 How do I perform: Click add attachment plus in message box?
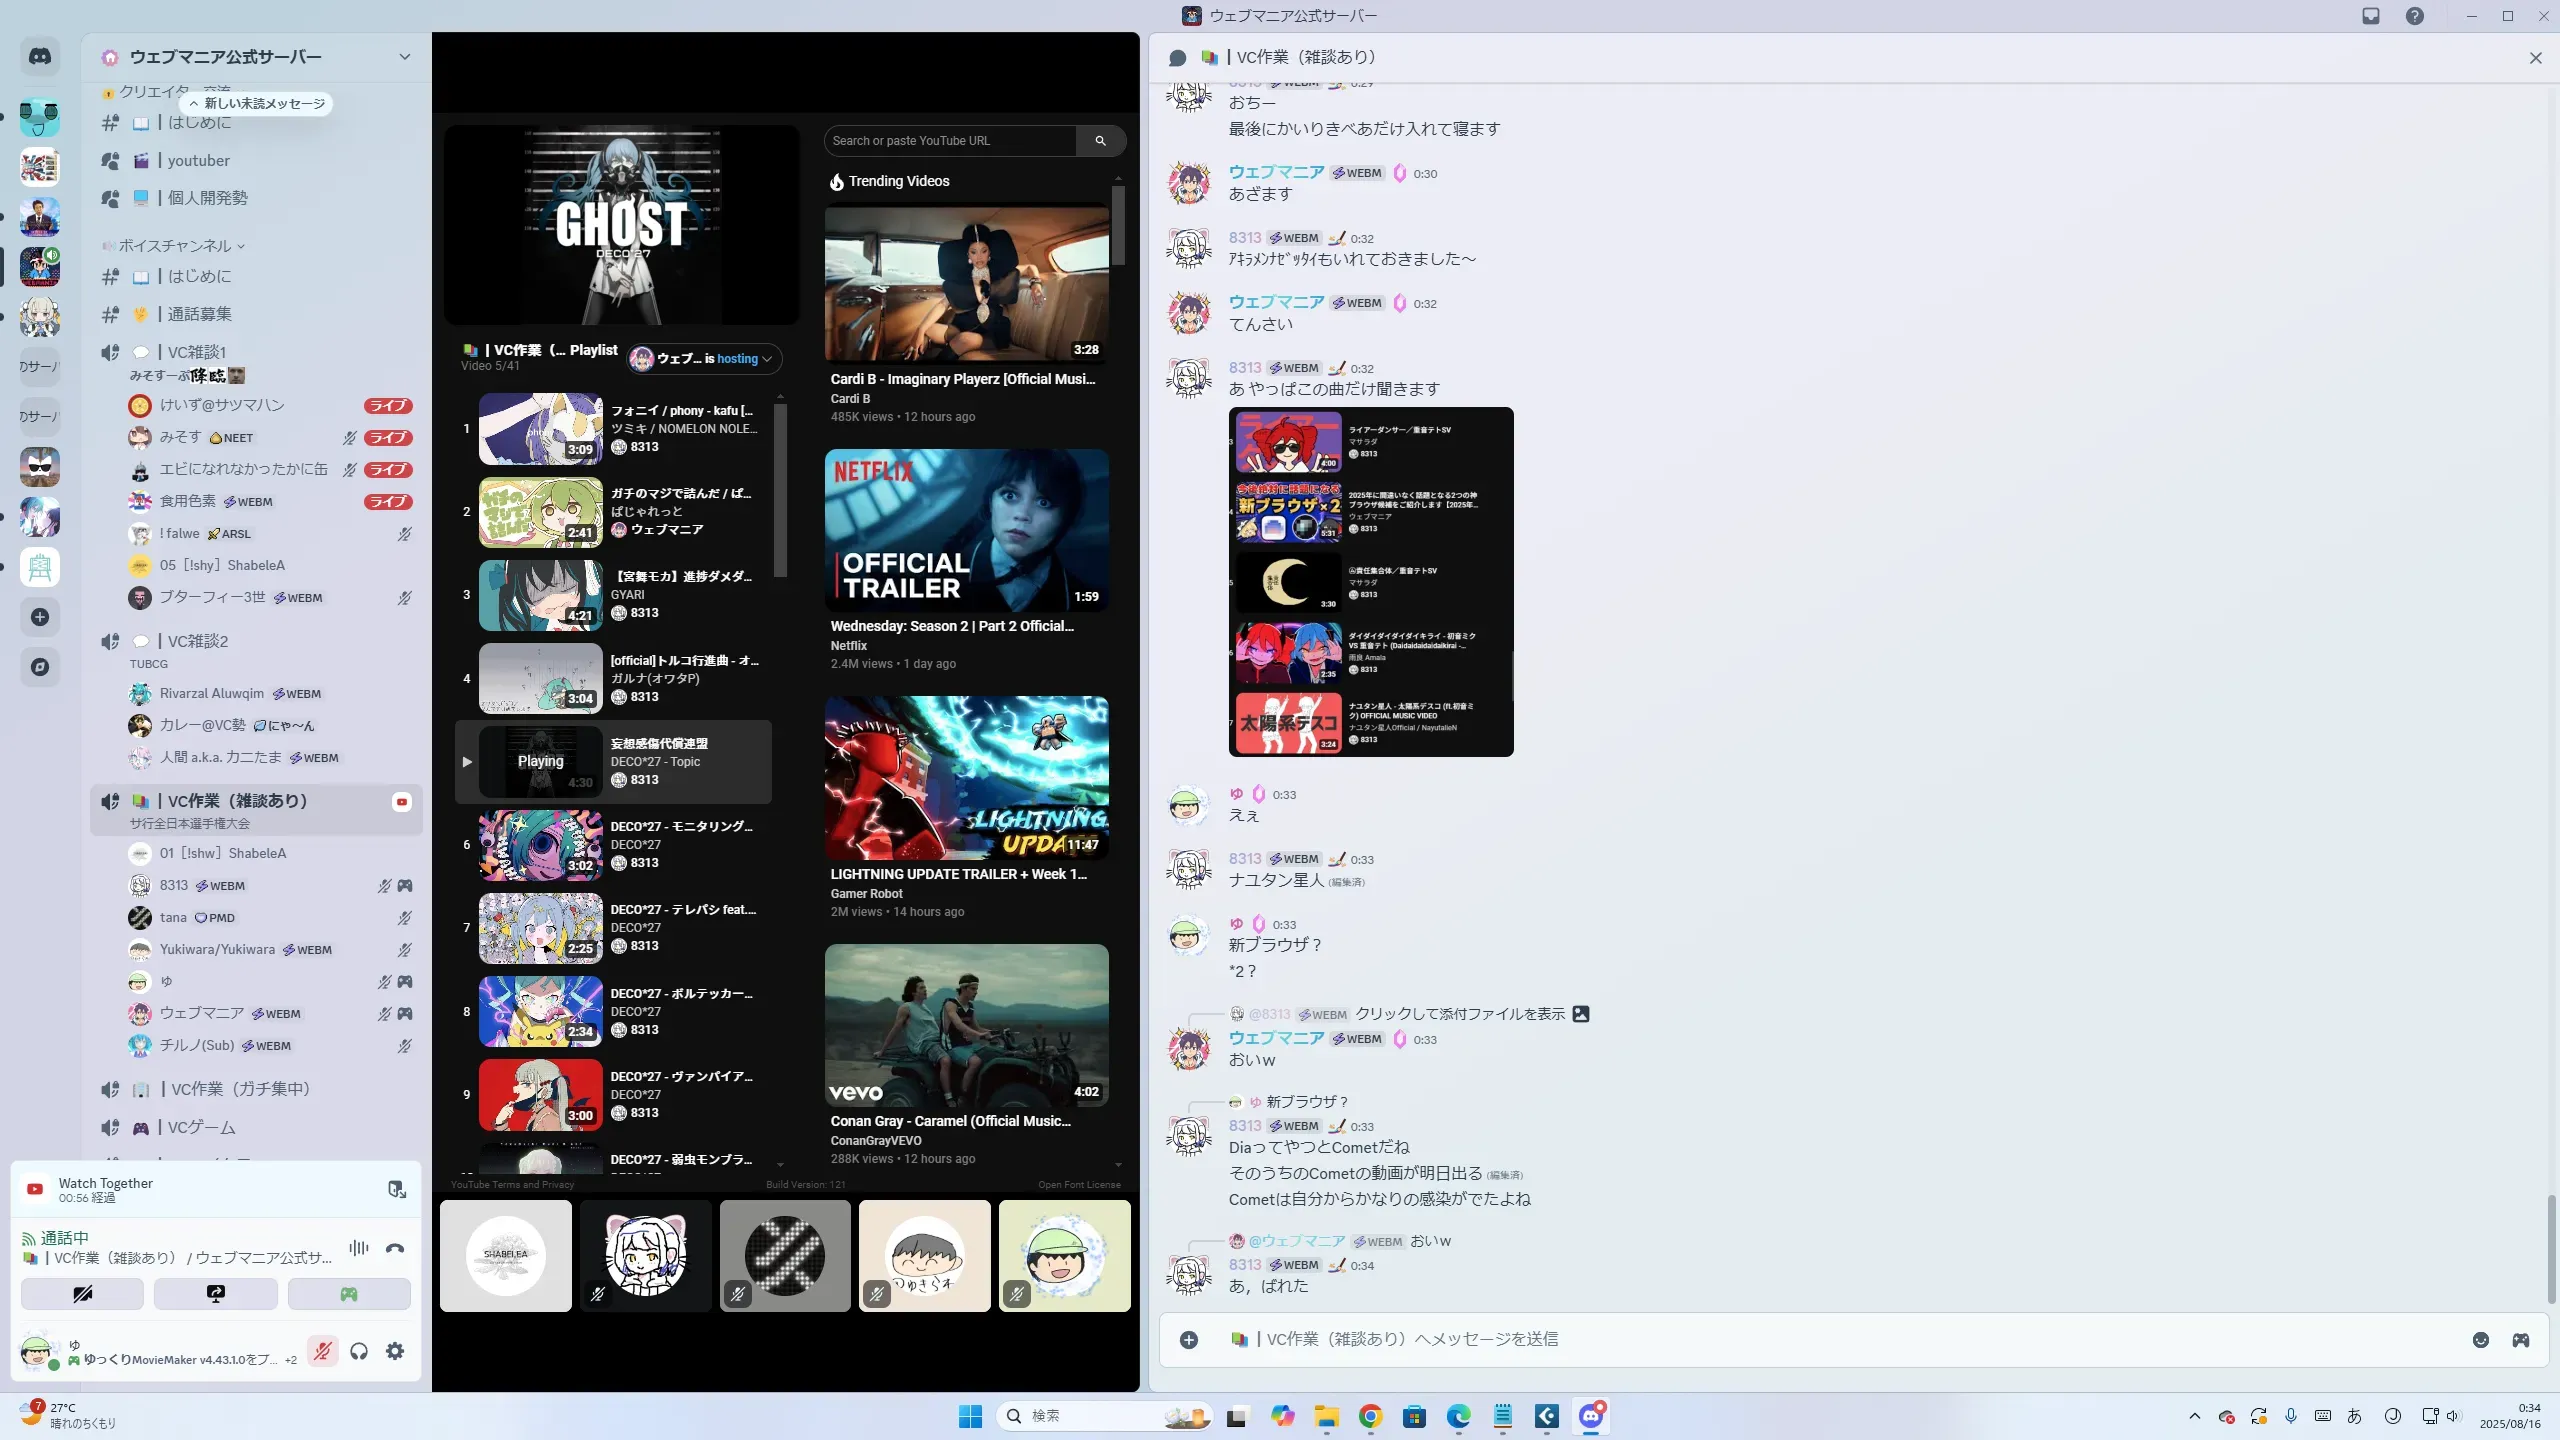[1189, 1340]
